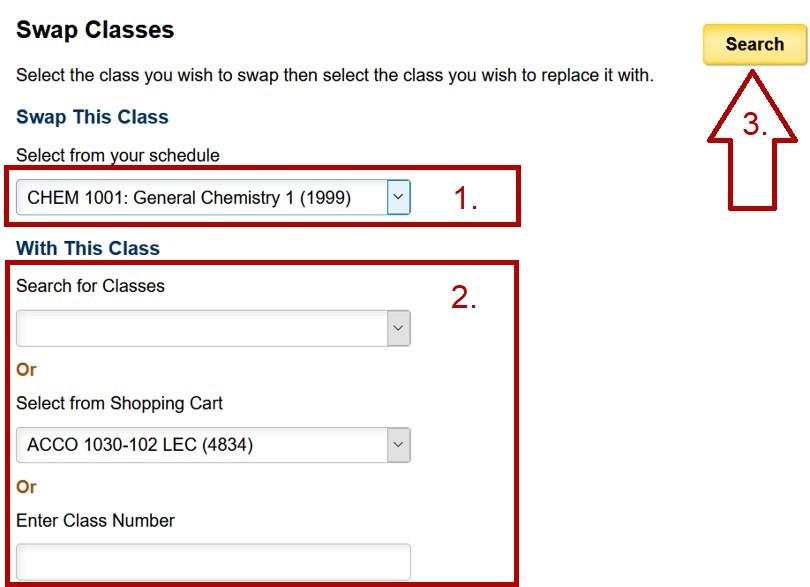This screenshot has height=587, width=810.
Task: Click the 'Select from Shopping Cart' label
Action: pyautogui.click(x=119, y=404)
